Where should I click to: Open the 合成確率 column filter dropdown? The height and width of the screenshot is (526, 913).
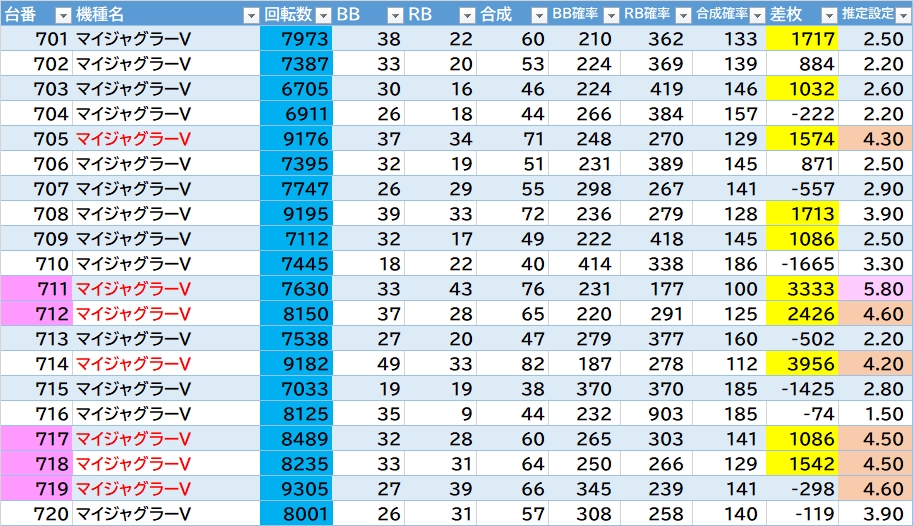pyautogui.click(x=758, y=15)
